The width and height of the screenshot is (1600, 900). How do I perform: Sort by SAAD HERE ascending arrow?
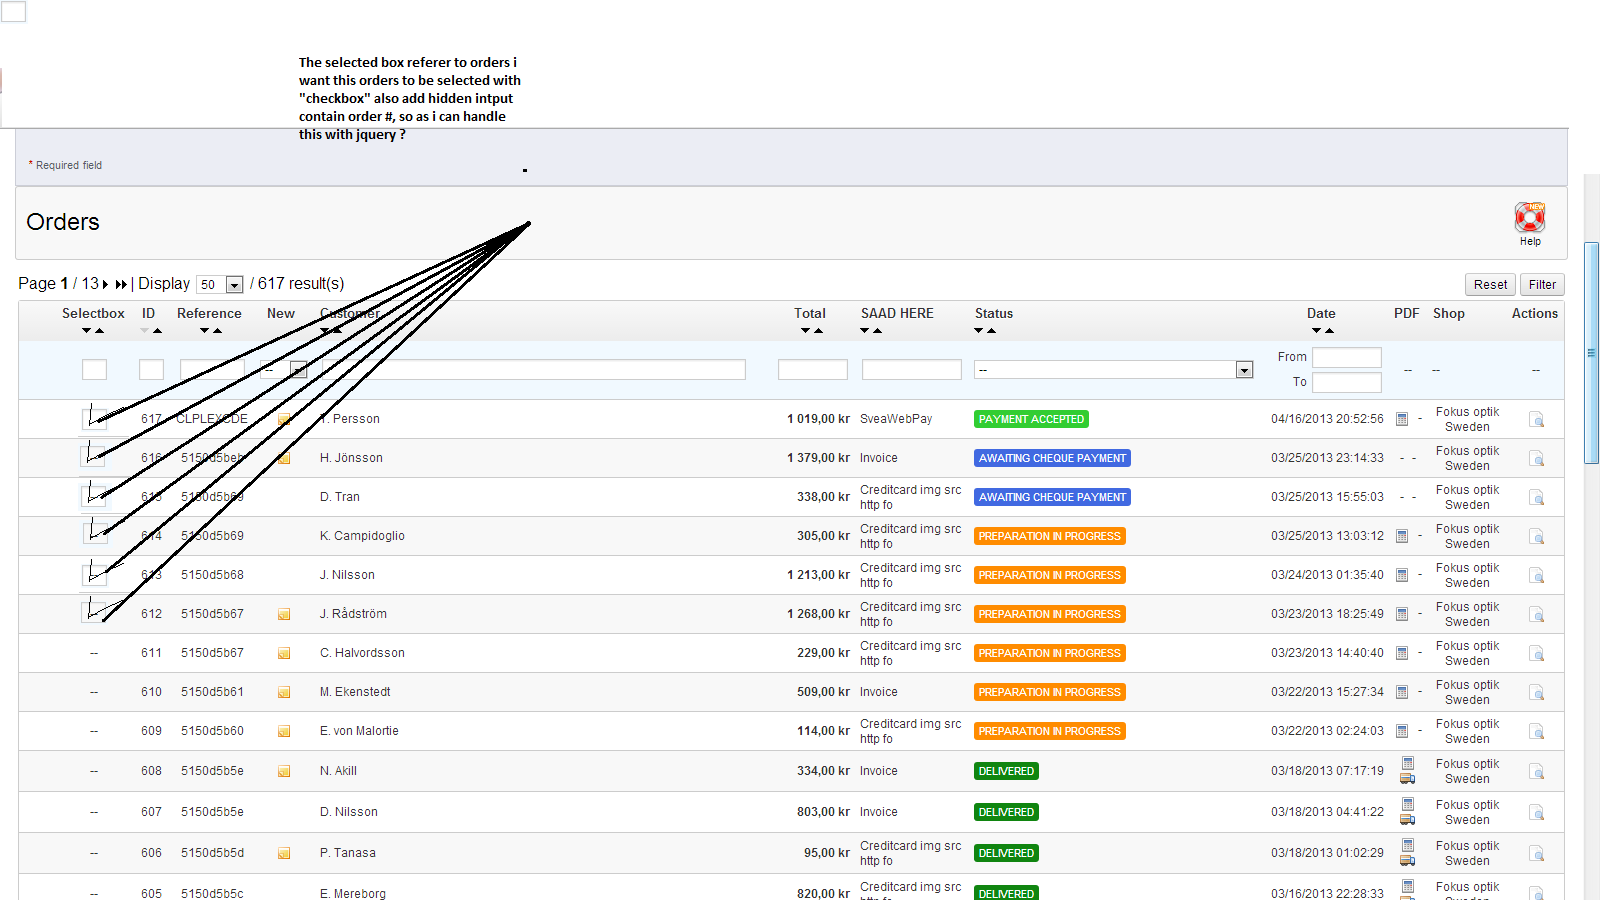(x=877, y=331)
